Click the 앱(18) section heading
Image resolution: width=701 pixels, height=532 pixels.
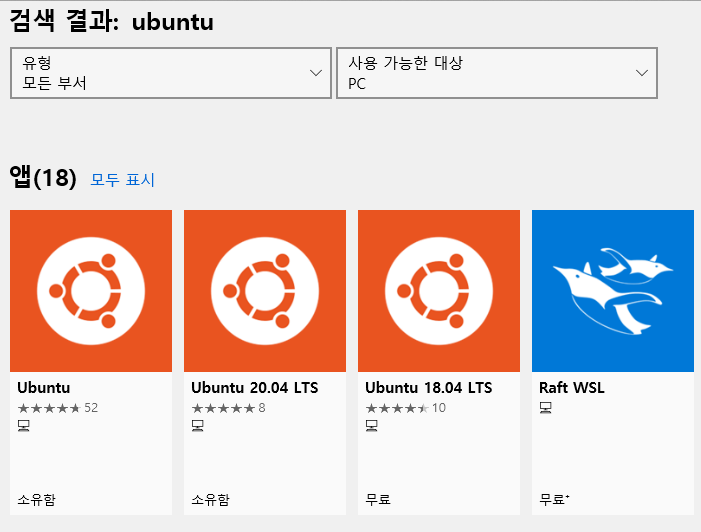43,177
